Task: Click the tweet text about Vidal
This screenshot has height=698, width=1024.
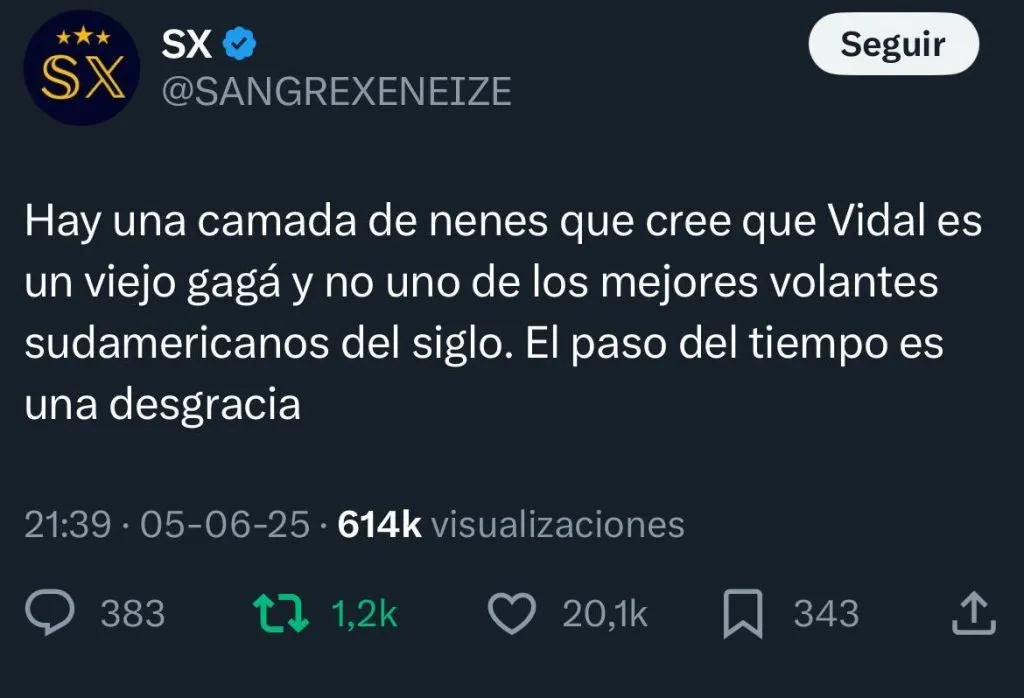Action: pos(504,312)
